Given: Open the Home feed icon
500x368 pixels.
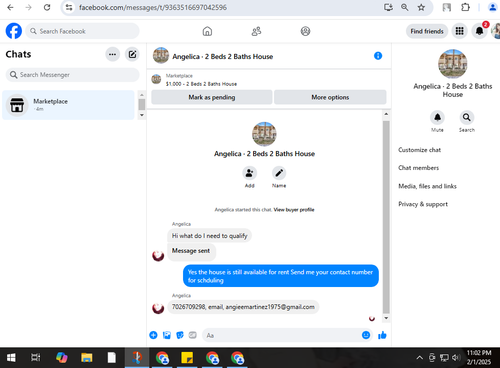Looking at the screenshot, I should pos(207,31).
